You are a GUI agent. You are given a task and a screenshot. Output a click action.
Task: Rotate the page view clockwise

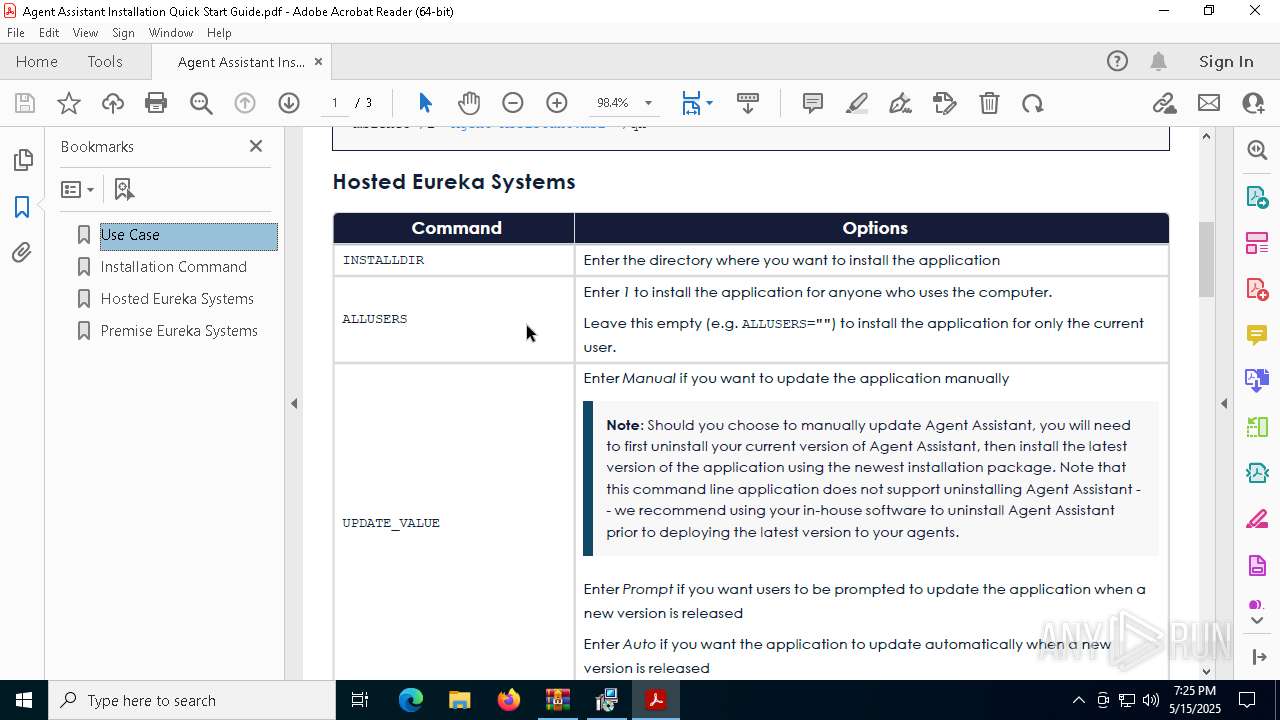(x=1033, y=103)
